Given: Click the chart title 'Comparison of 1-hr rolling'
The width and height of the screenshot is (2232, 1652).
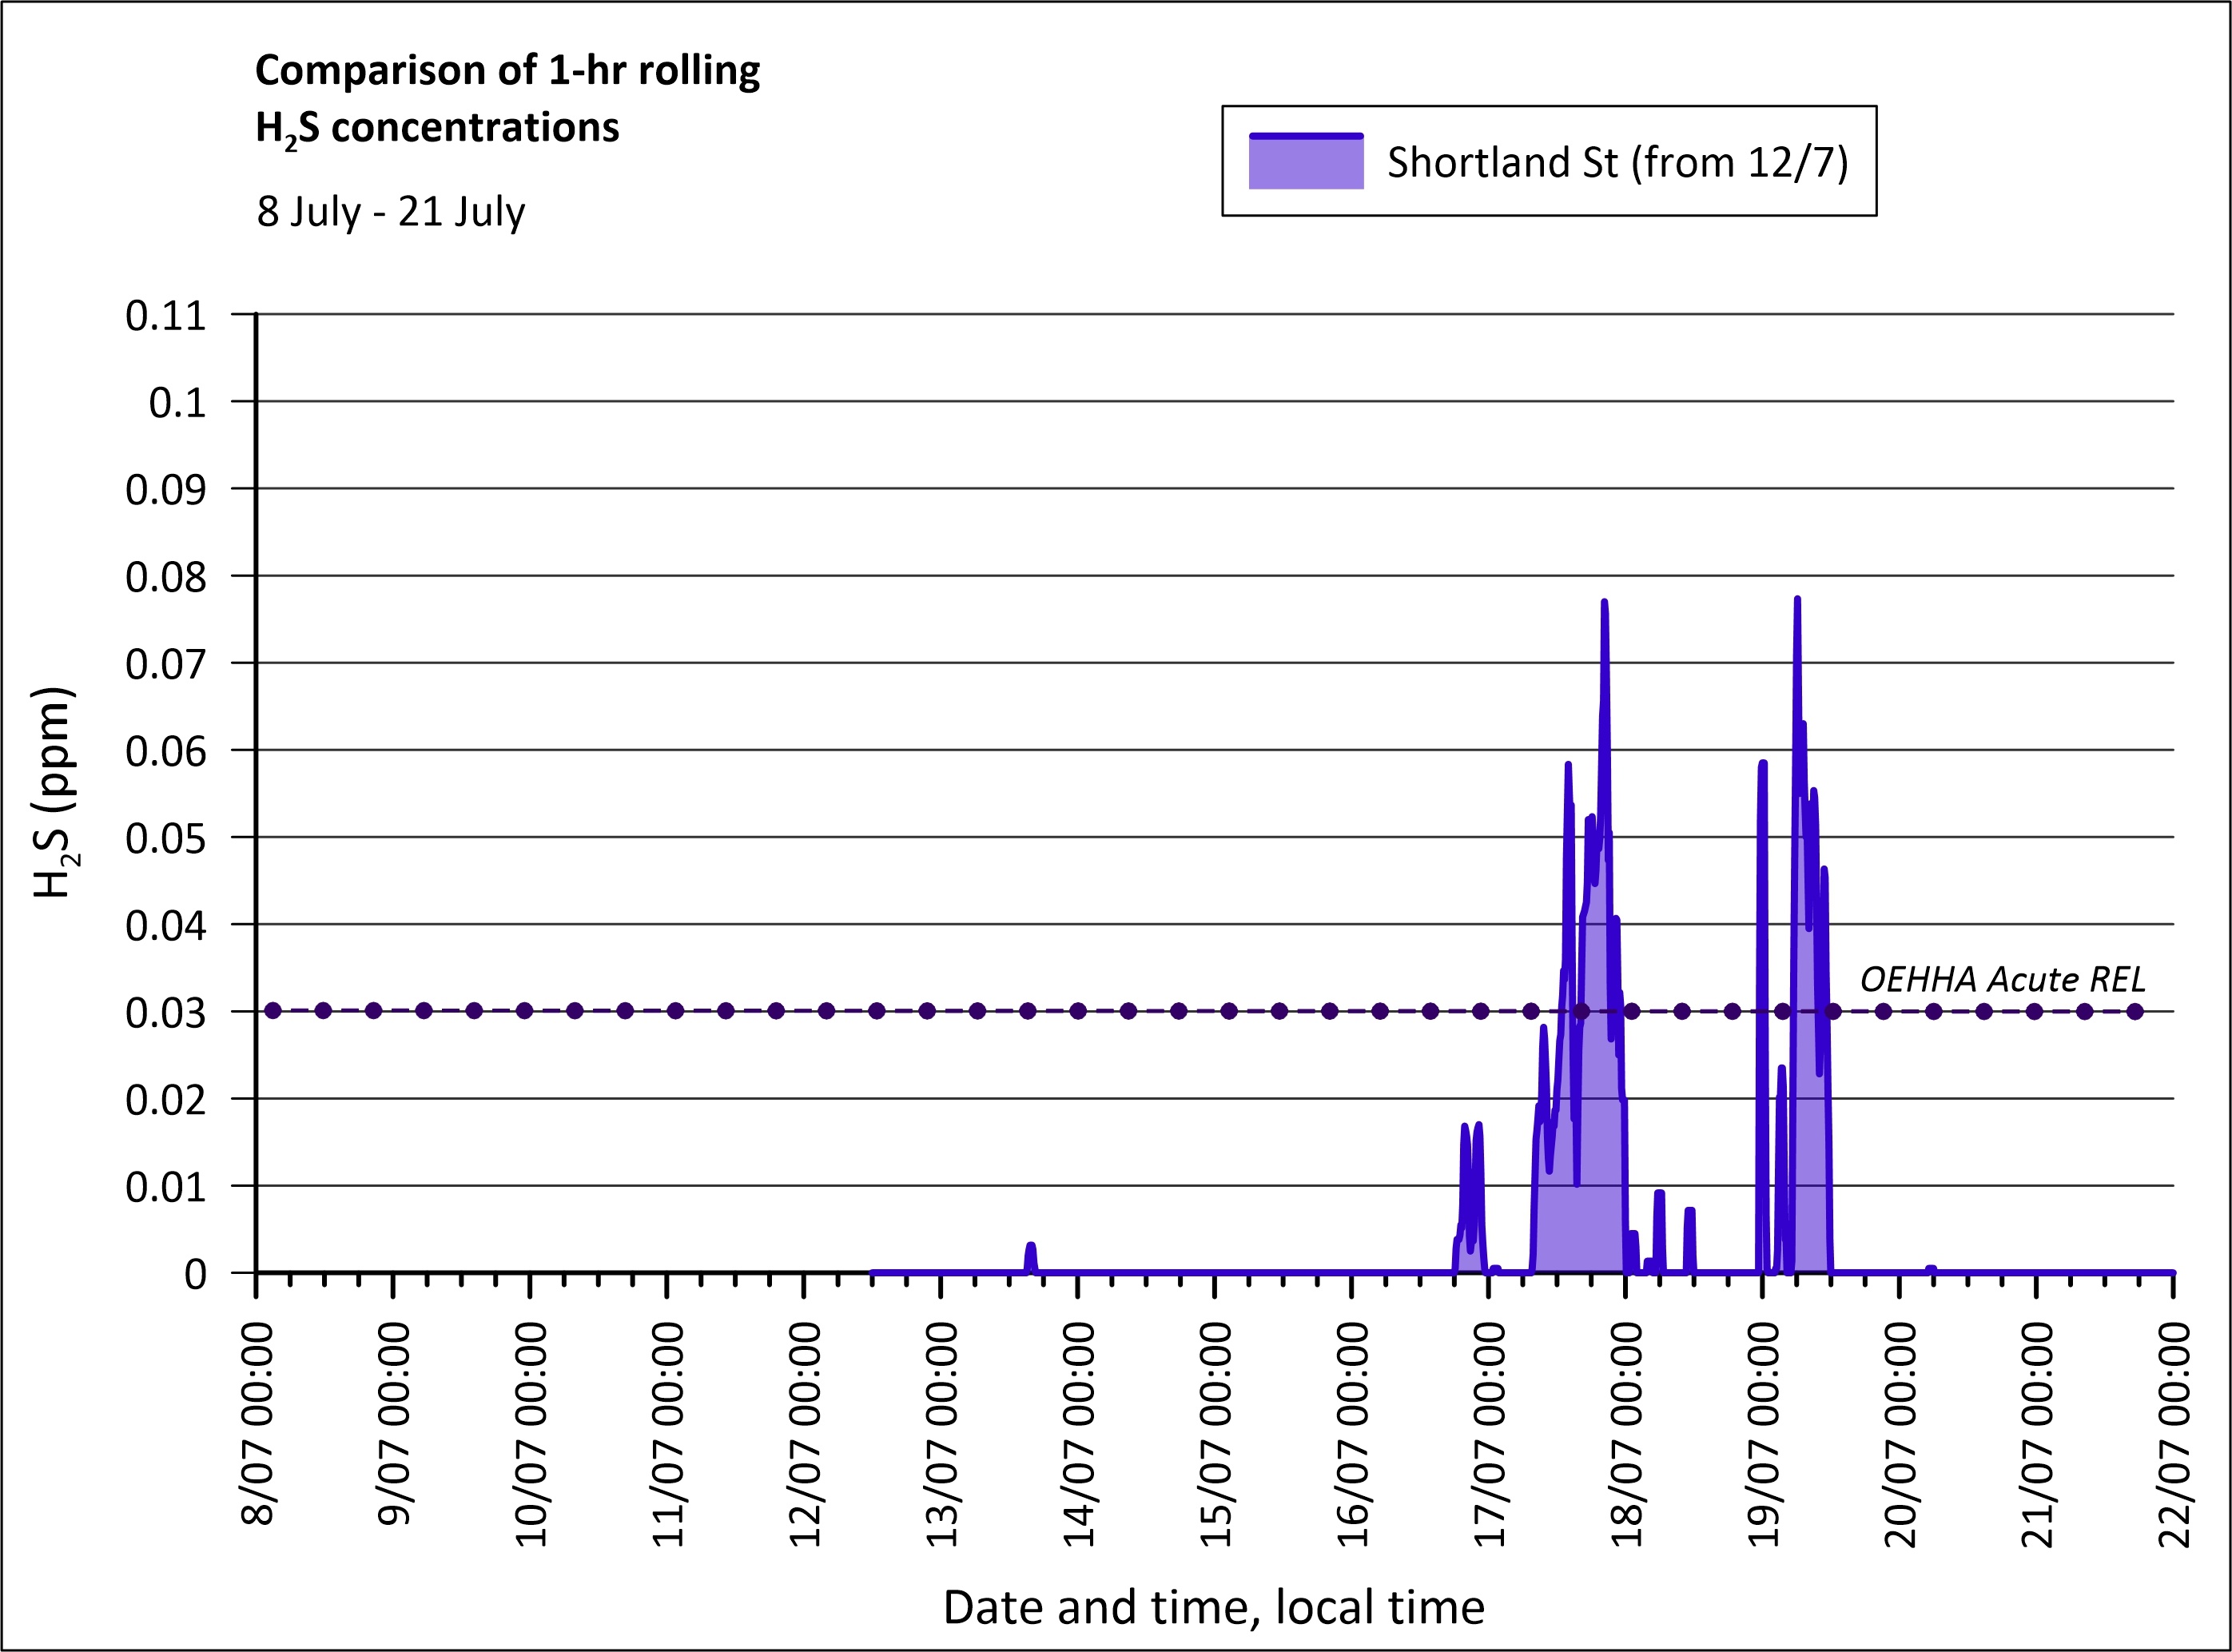Looking at the screenshot, I should [507, 71].
